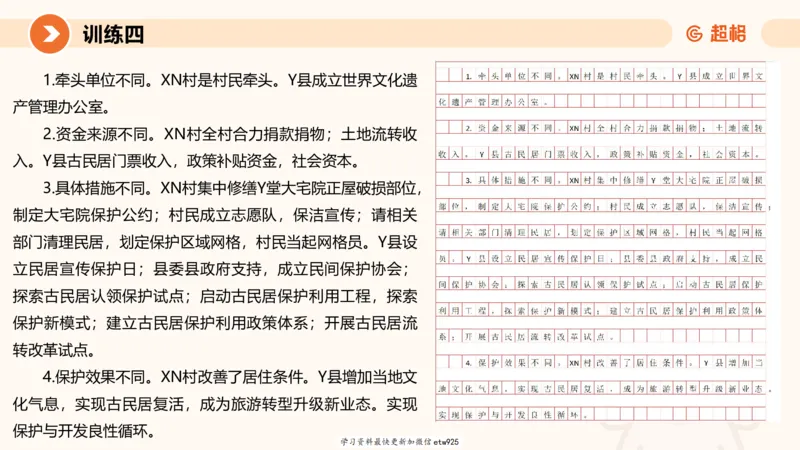
Task: Click the line starting 探索古民居认领保护试点
Action: pyautogui.click(x=215, y=296)
